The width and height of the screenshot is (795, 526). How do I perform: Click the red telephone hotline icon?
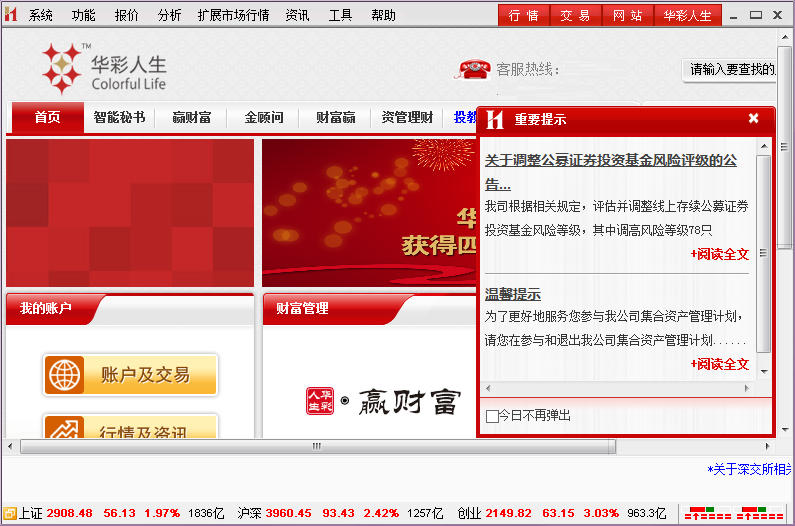(x=473, y=69)
